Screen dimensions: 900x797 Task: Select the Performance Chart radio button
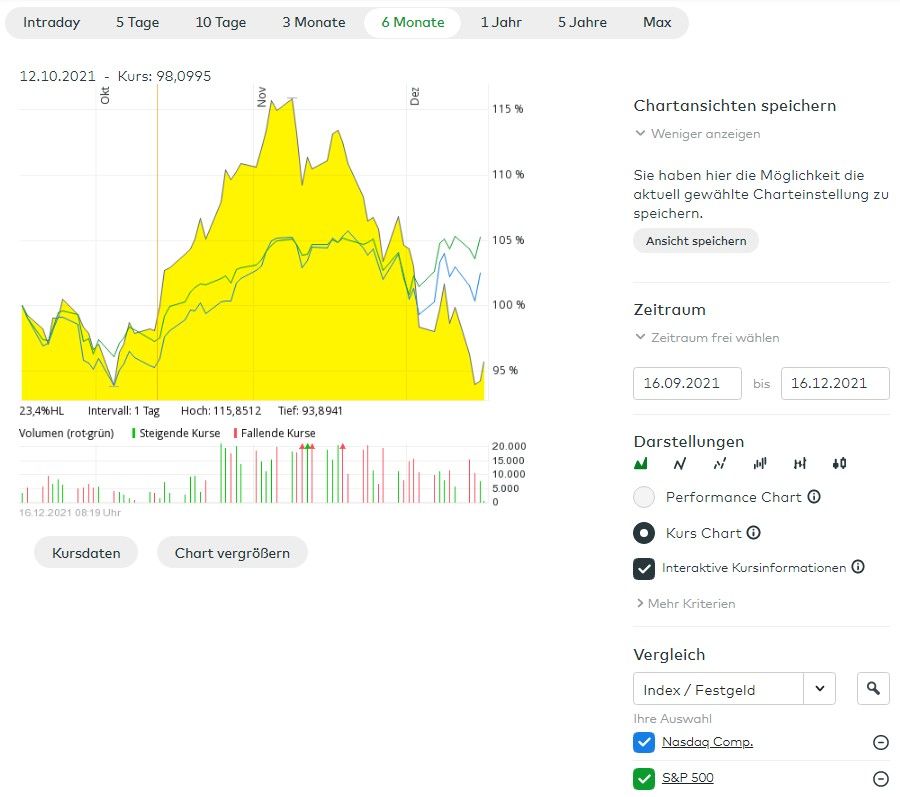click(x=645, y=497)
